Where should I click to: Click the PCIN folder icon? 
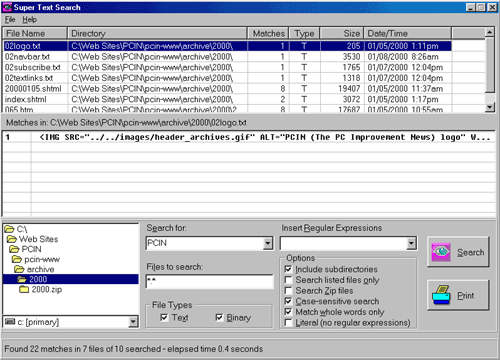click(x=14, y=249)
